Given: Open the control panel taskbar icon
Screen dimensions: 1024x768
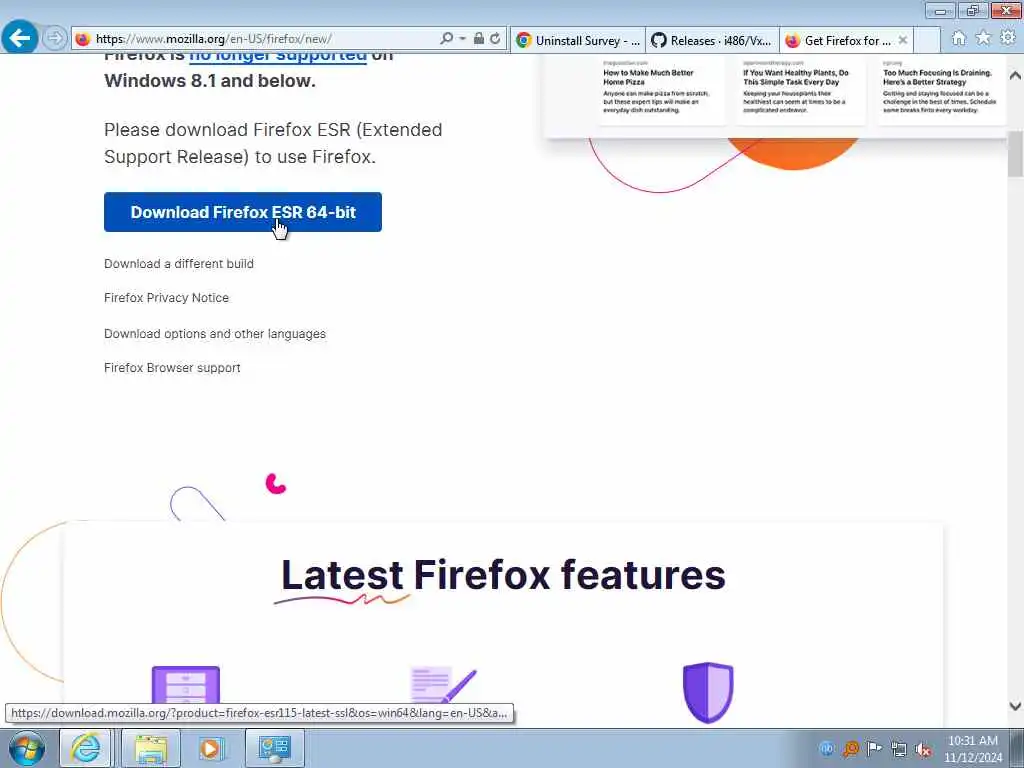Looking at the screenshot, I should pyautogui.click(x=274, y=748).
